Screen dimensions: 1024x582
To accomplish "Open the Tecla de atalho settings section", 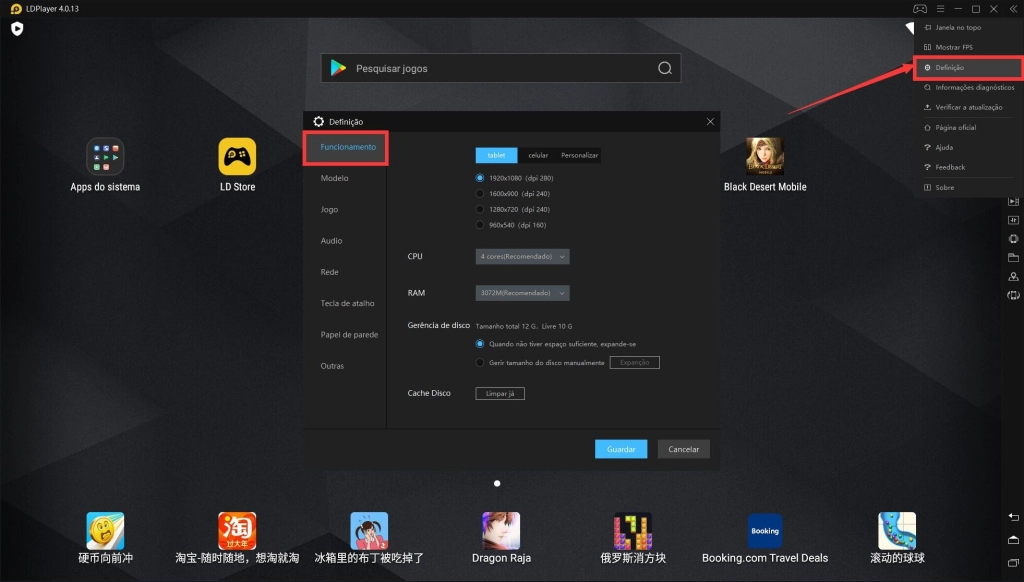I will click(347, 303).
